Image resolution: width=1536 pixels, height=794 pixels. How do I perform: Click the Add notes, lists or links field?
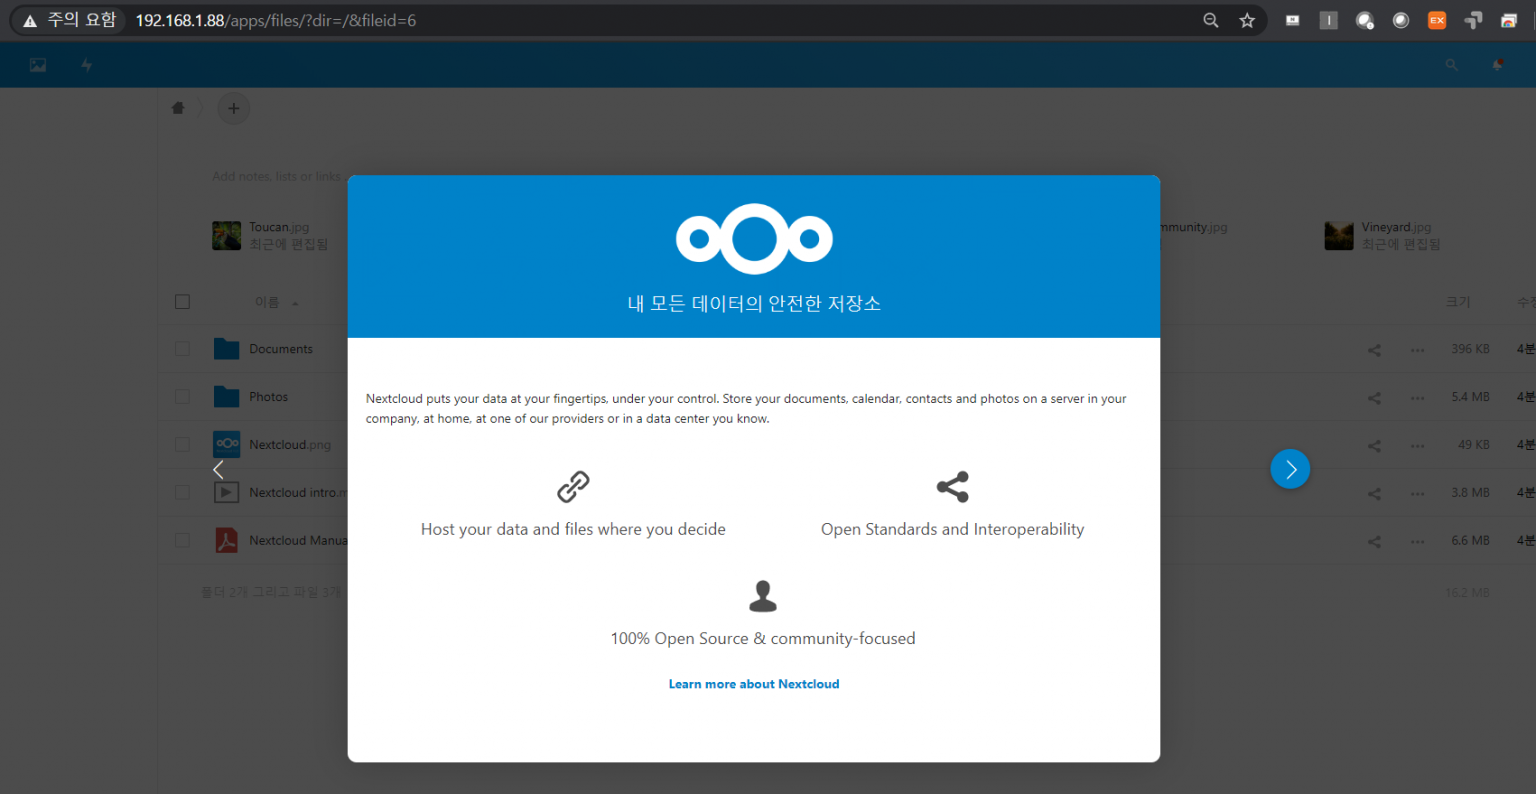coord(277,176)
